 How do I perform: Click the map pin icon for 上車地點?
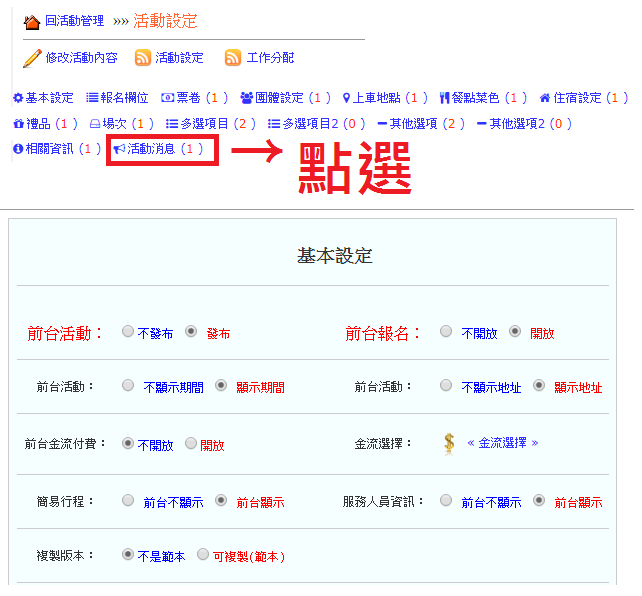pyautogui.click(x=346, y=98)
